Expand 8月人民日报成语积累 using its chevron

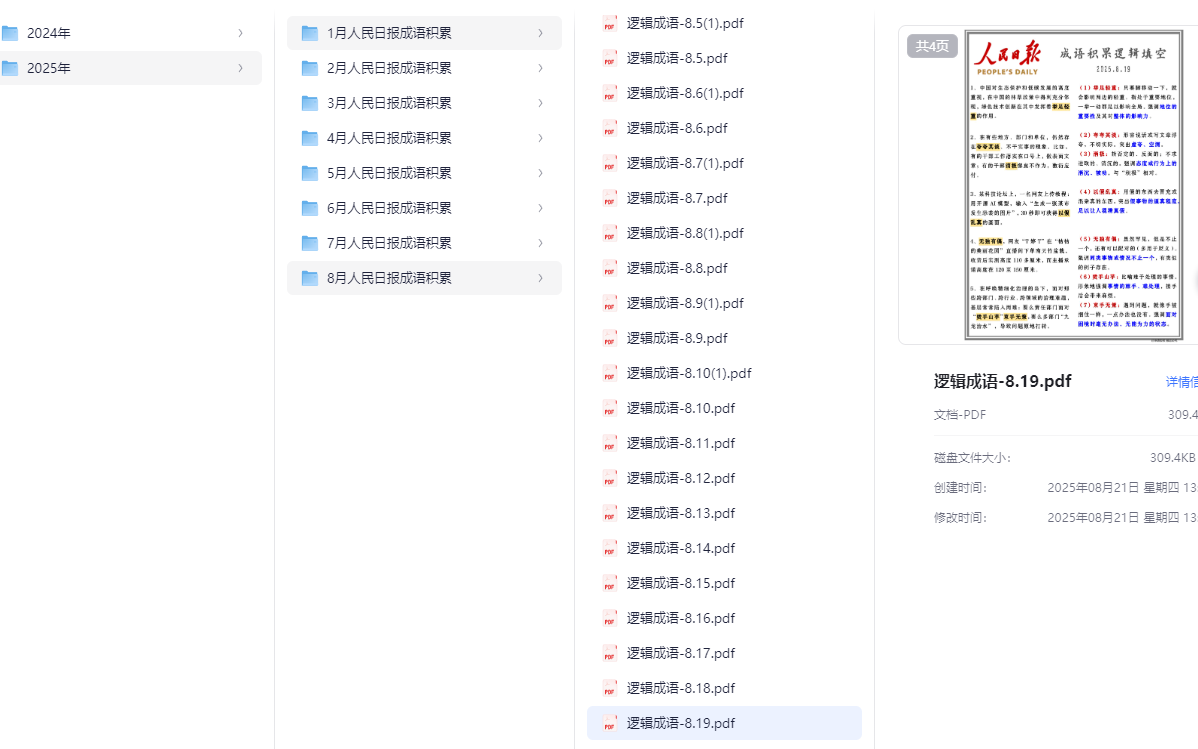(x=540, y=278)
